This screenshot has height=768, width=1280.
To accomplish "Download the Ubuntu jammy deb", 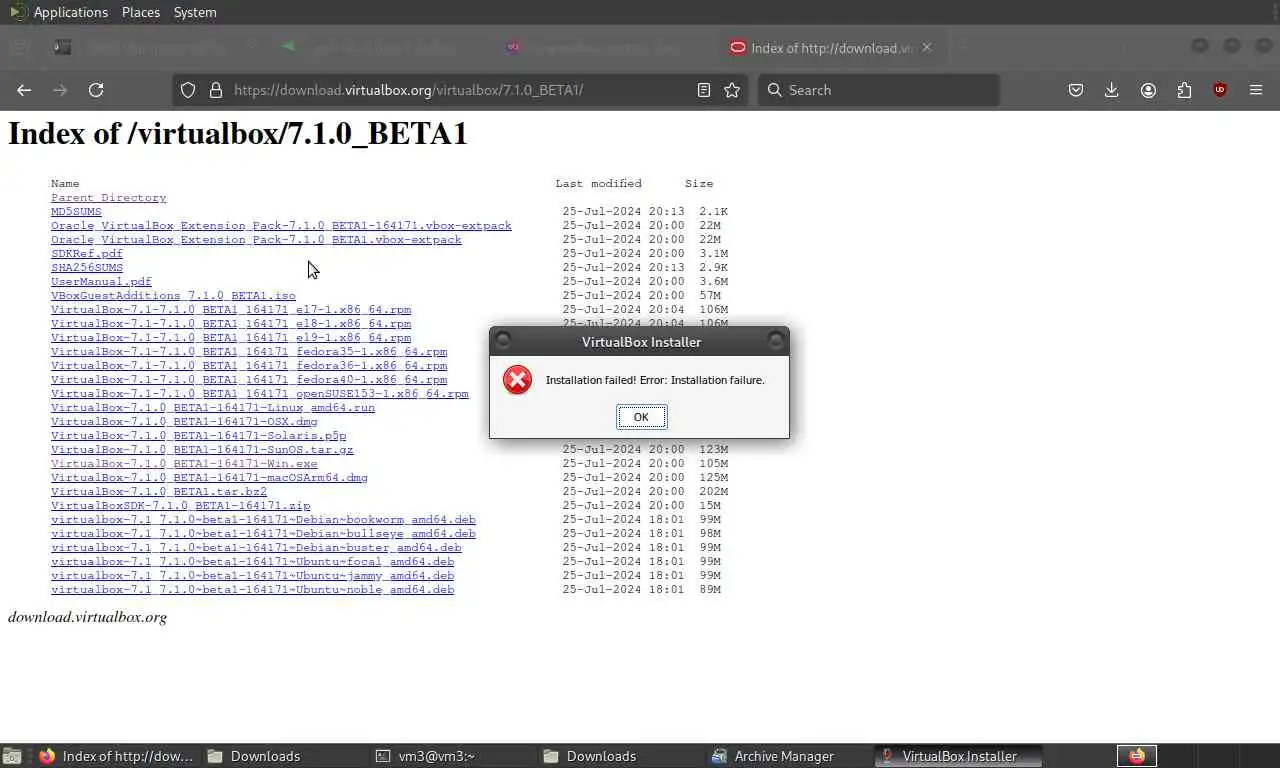I will (x=252, y=576).
